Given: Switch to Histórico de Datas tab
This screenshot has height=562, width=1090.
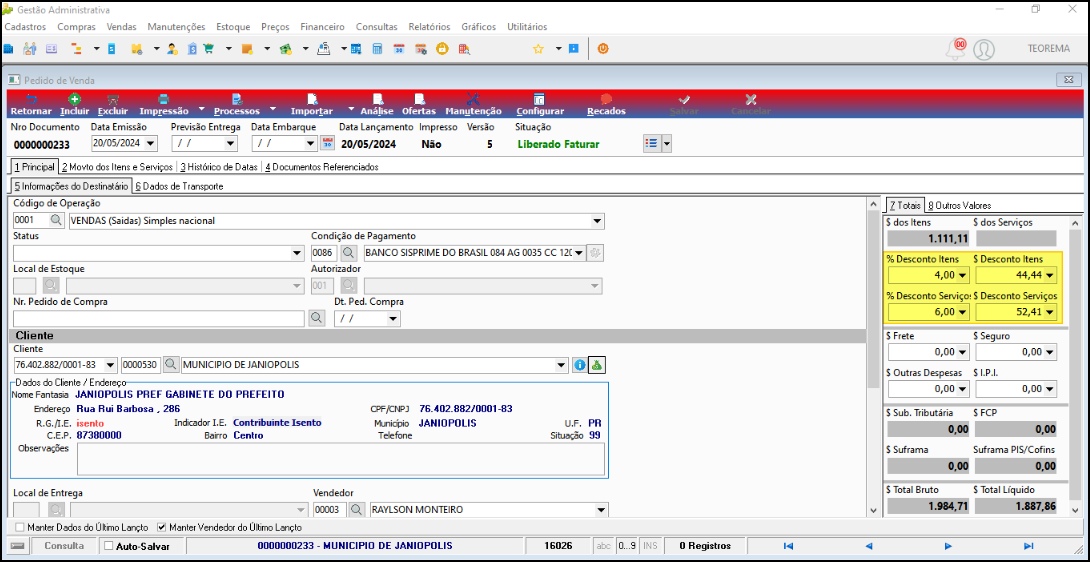Looking at the screenshot, I should click(x=219, y=168).
